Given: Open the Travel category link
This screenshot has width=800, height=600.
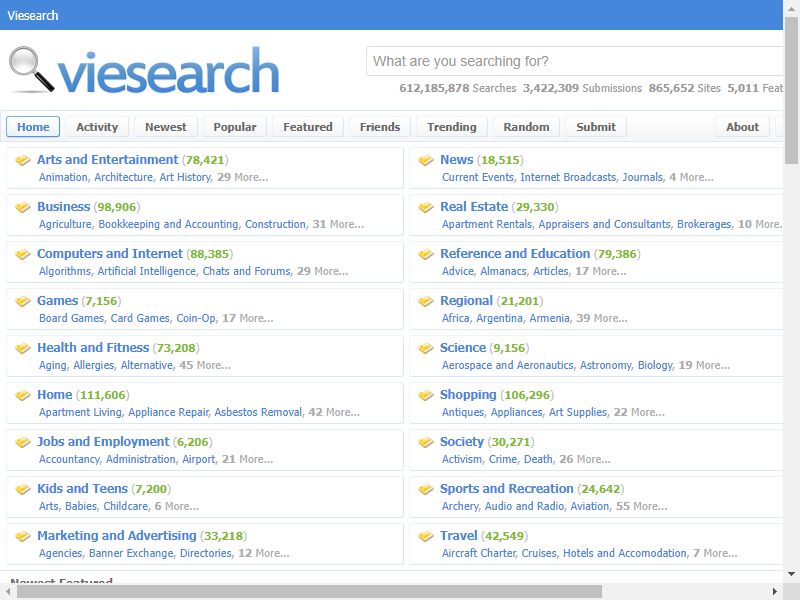Looking at the screenshot, I should (x=459, y=535).
